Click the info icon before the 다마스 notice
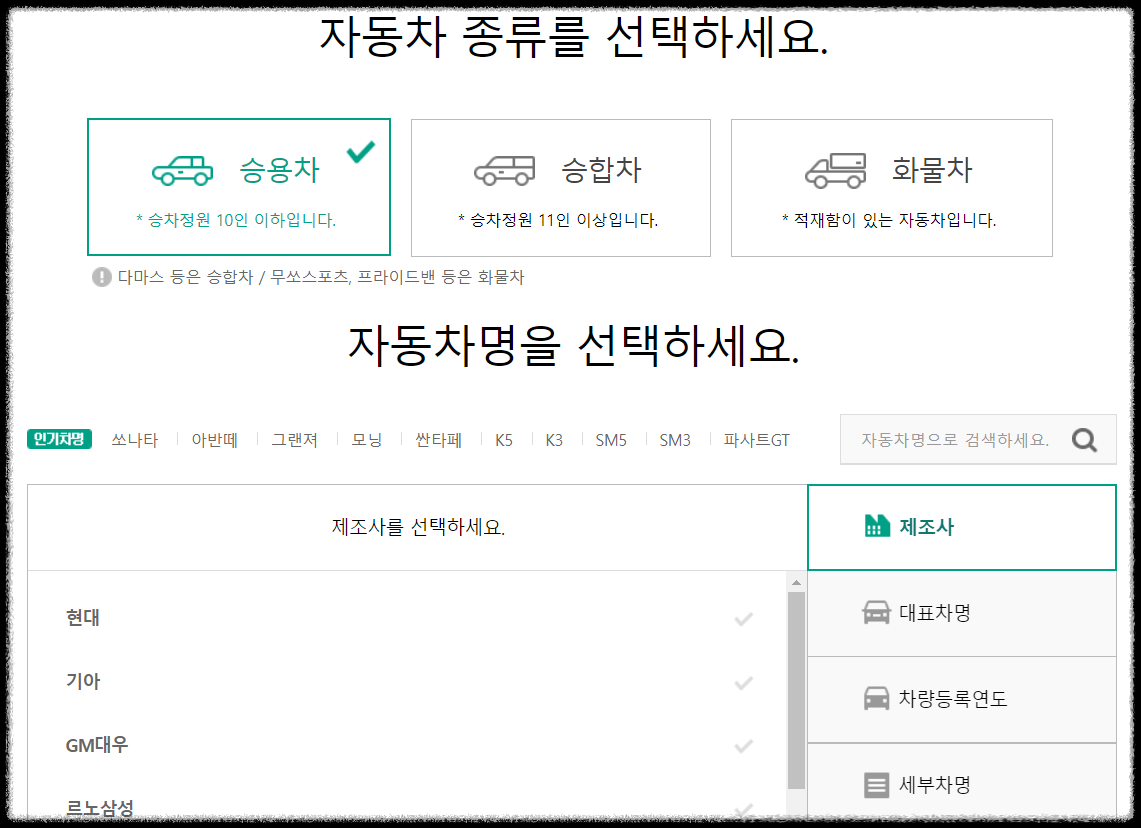The height and width of the screenshot is (828, 1141). pyautogui.click(x=101, y=277)
